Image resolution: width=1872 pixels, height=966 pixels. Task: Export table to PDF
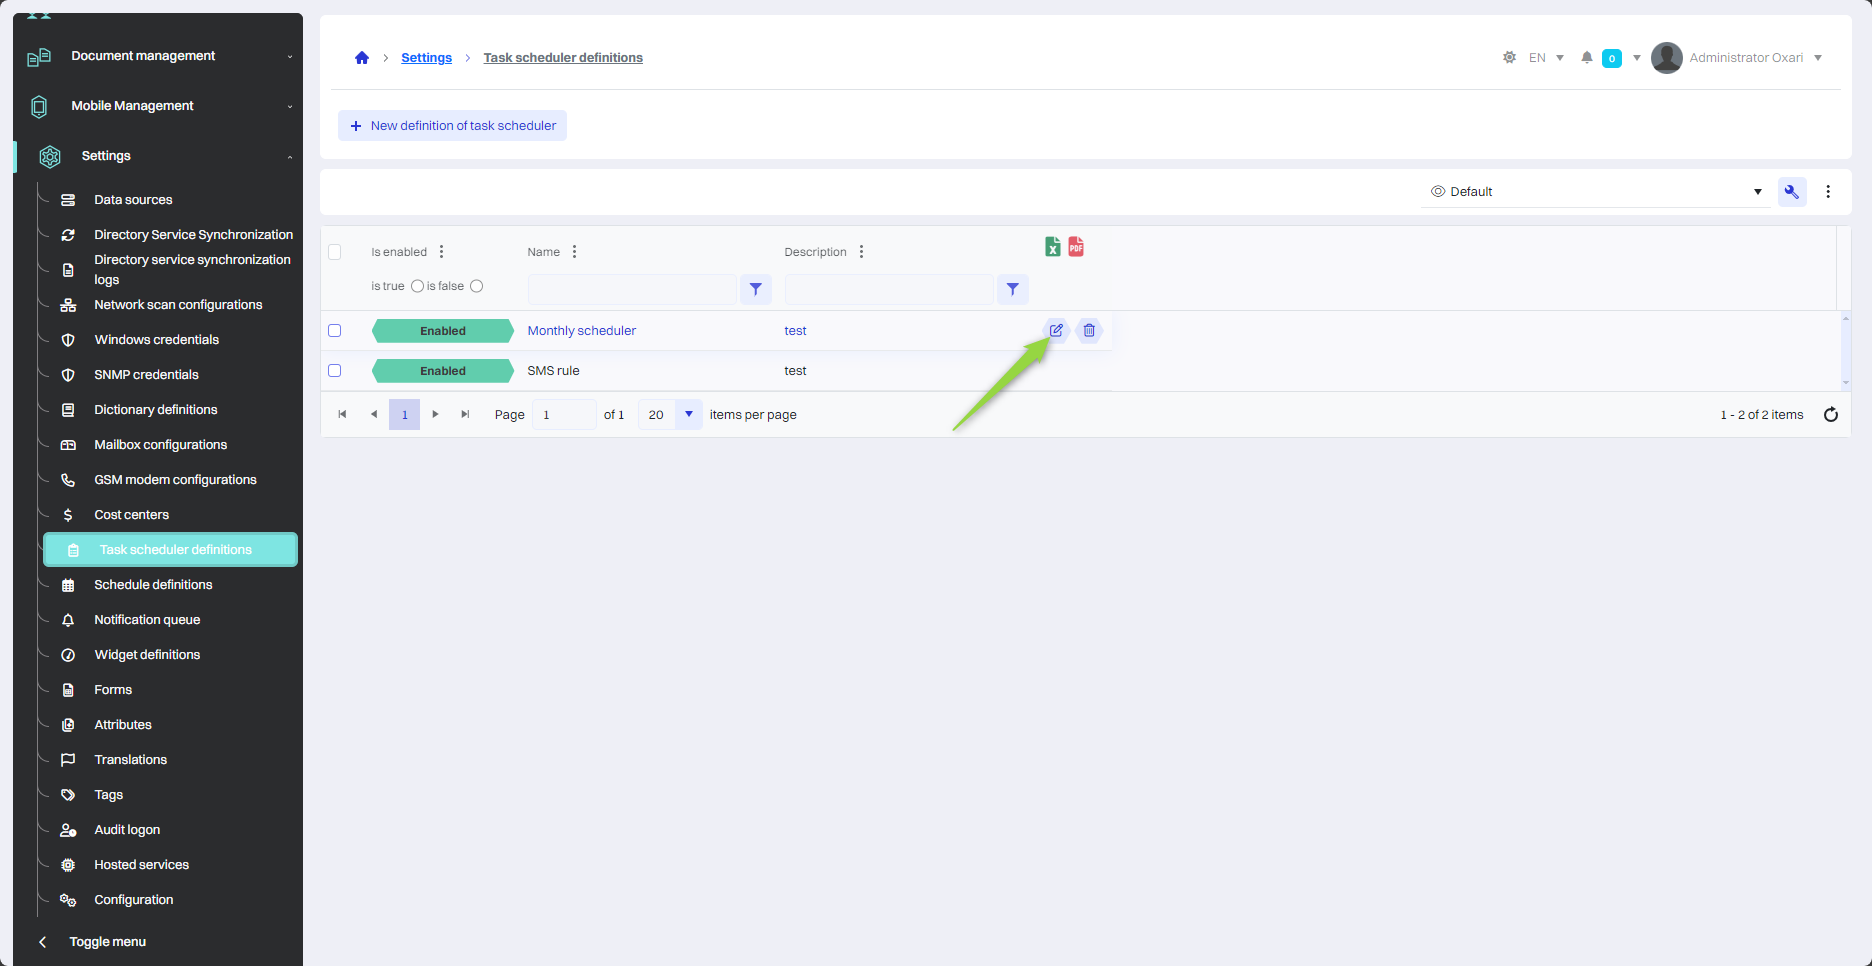[x=1076, y=247]
